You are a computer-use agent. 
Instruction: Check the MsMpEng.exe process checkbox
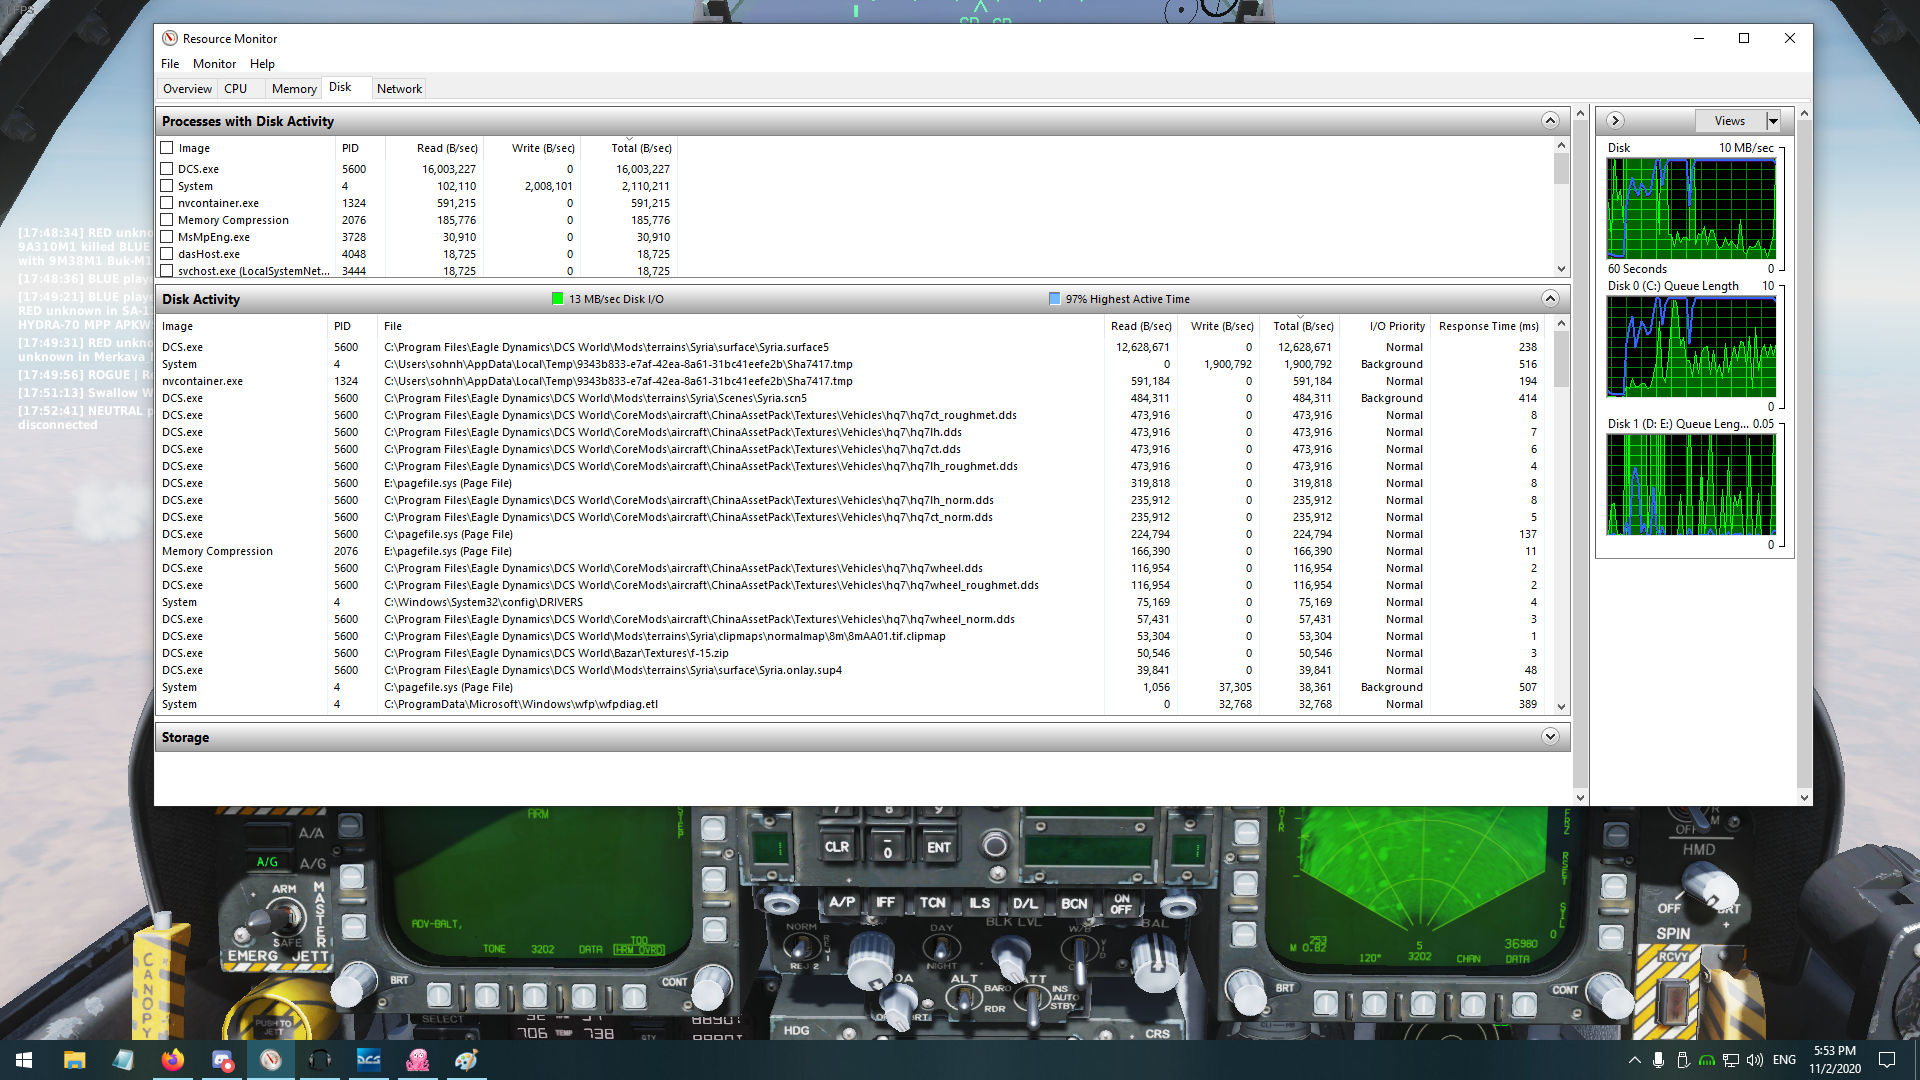[x=167, y=237]
